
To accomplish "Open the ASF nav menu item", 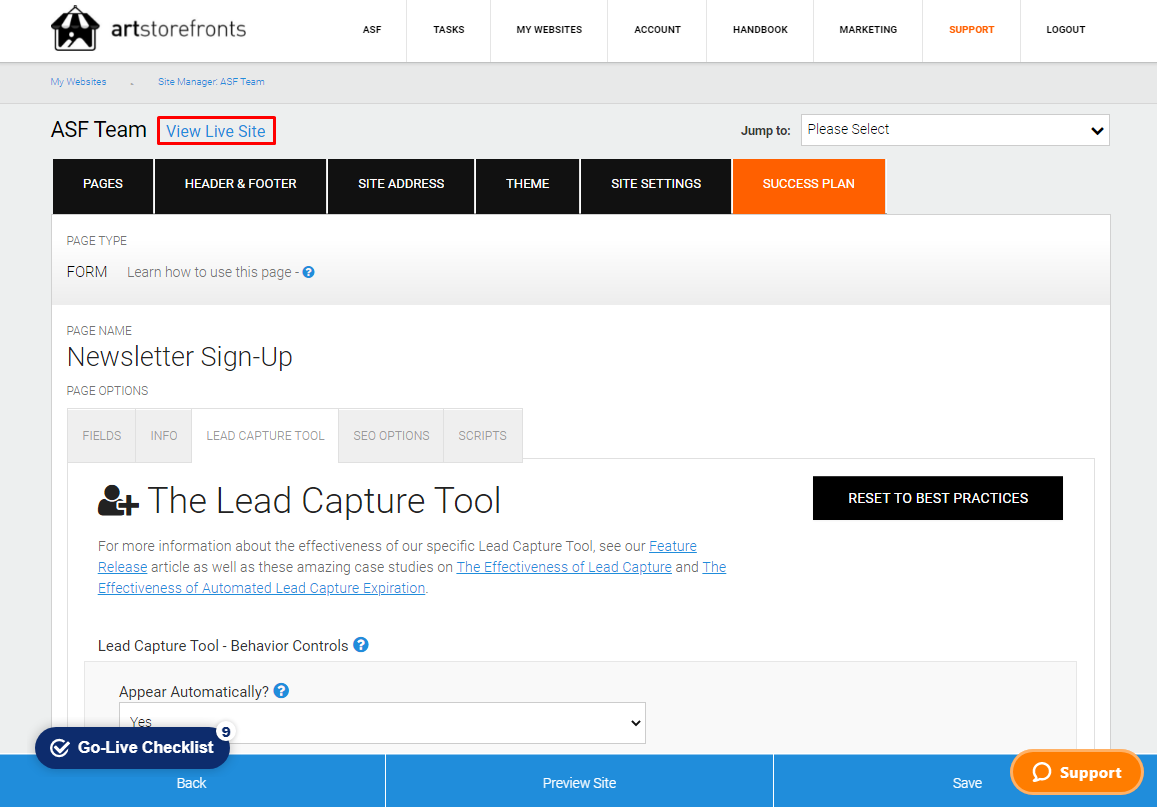I will point(372,30).
